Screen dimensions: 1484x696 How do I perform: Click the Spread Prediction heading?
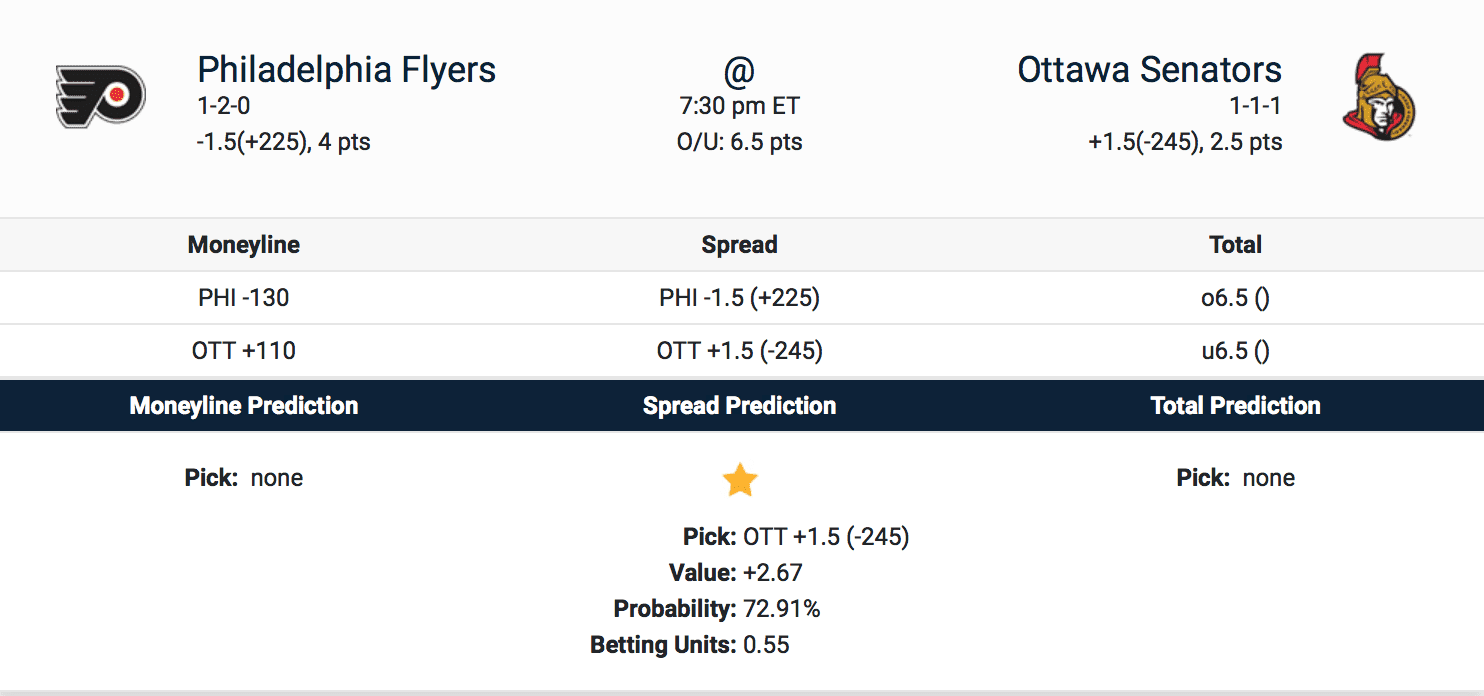coord(740,406)
